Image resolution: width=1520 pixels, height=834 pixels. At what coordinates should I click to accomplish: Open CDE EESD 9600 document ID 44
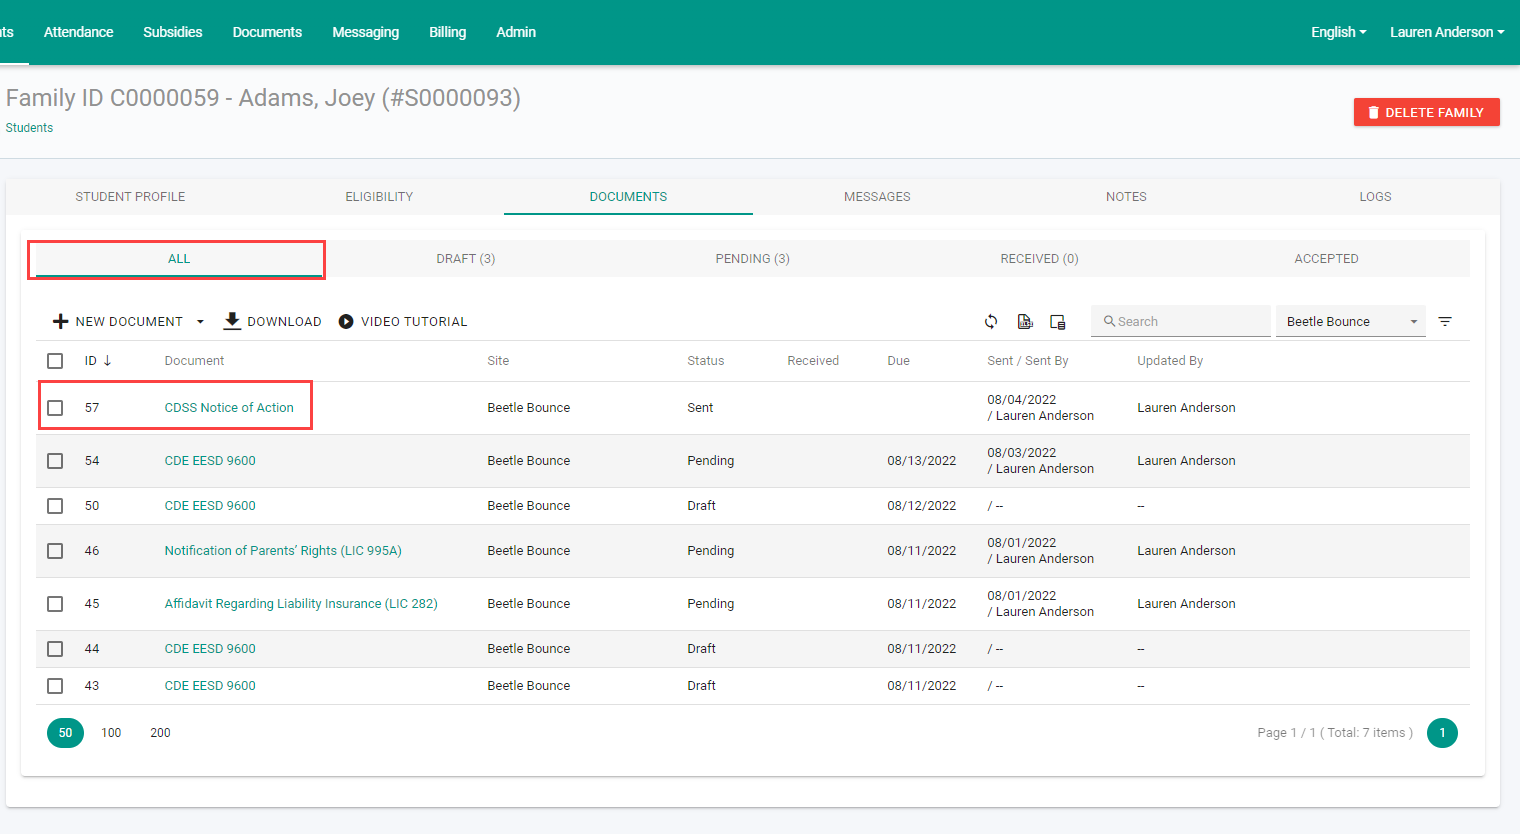click(210, 649)
